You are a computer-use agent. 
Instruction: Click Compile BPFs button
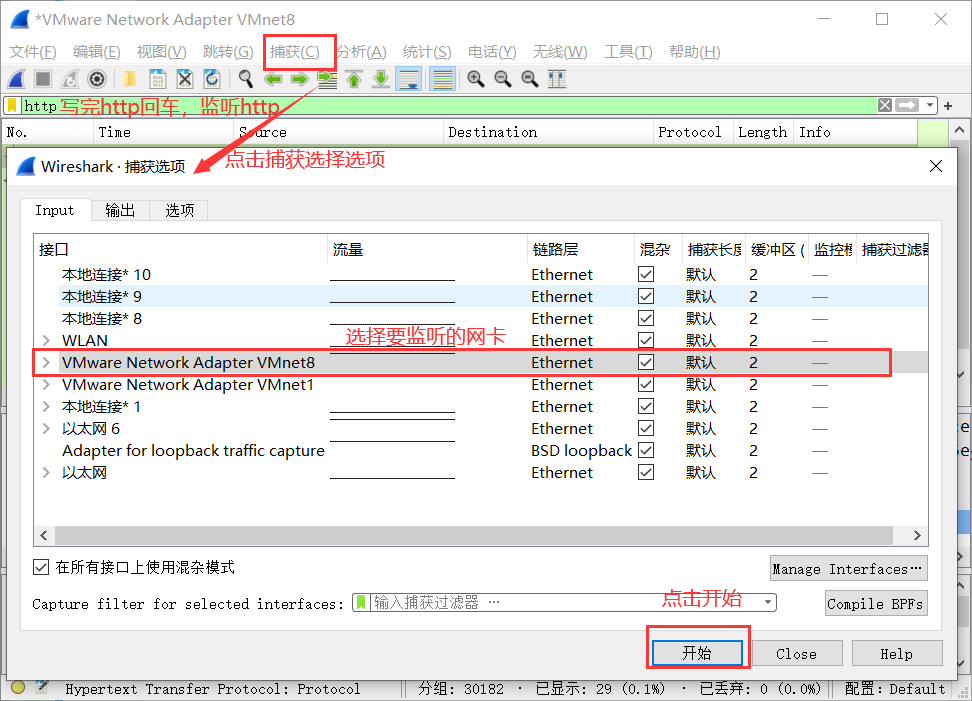876,603
